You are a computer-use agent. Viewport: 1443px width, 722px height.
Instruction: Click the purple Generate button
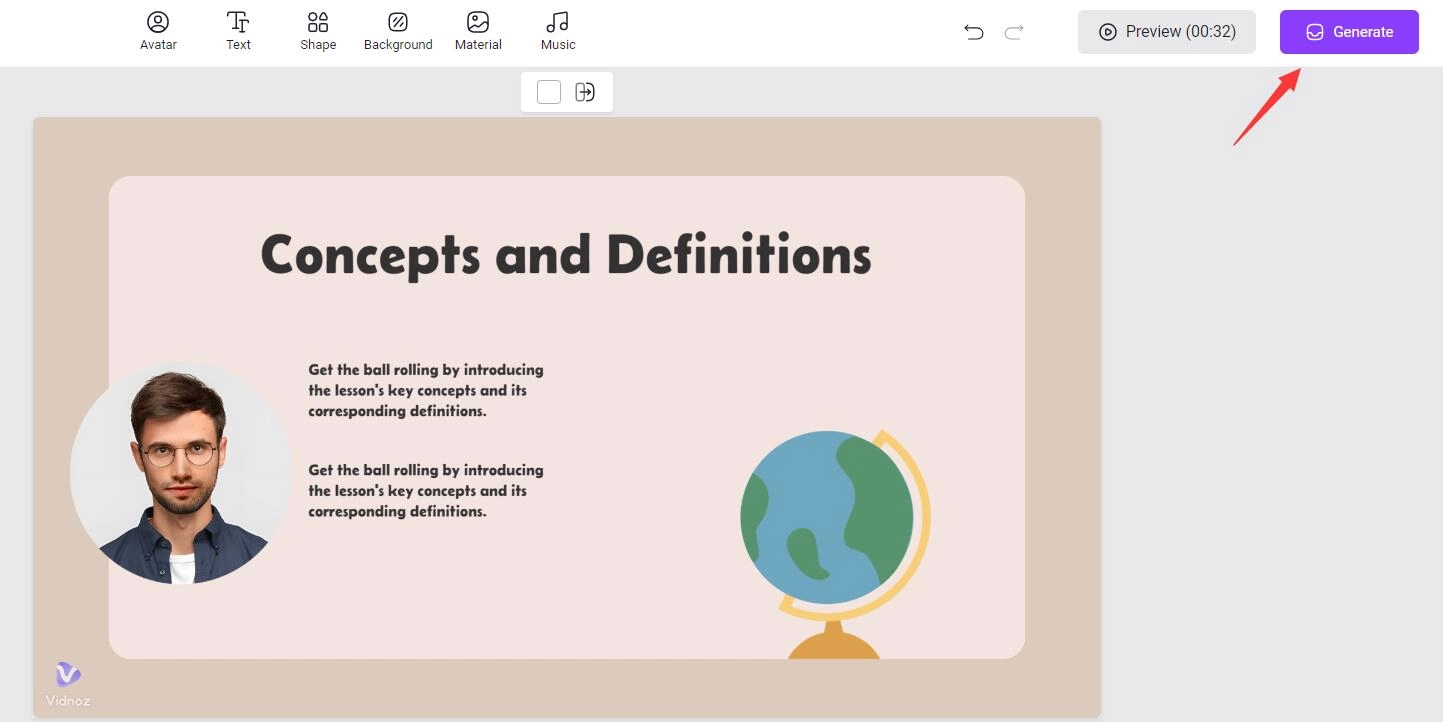pyautogui.click(x=1349, y=32)
